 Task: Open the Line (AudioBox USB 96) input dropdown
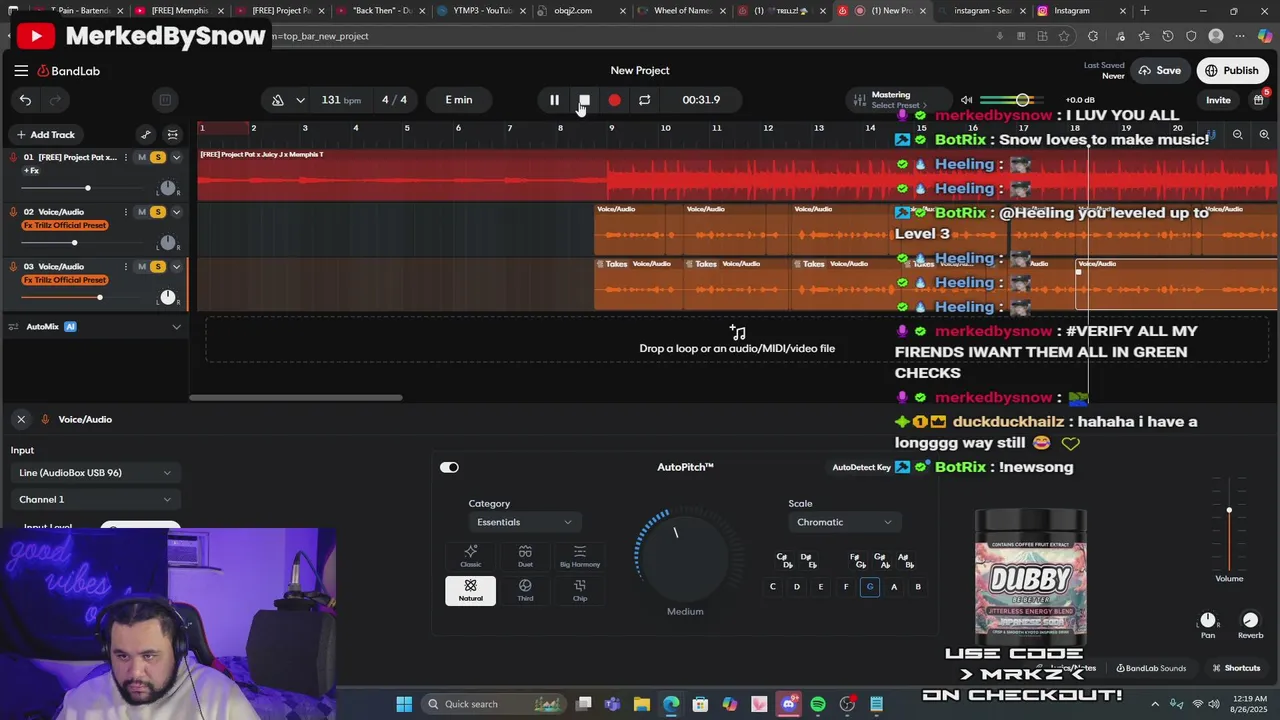tap(95, 473)
